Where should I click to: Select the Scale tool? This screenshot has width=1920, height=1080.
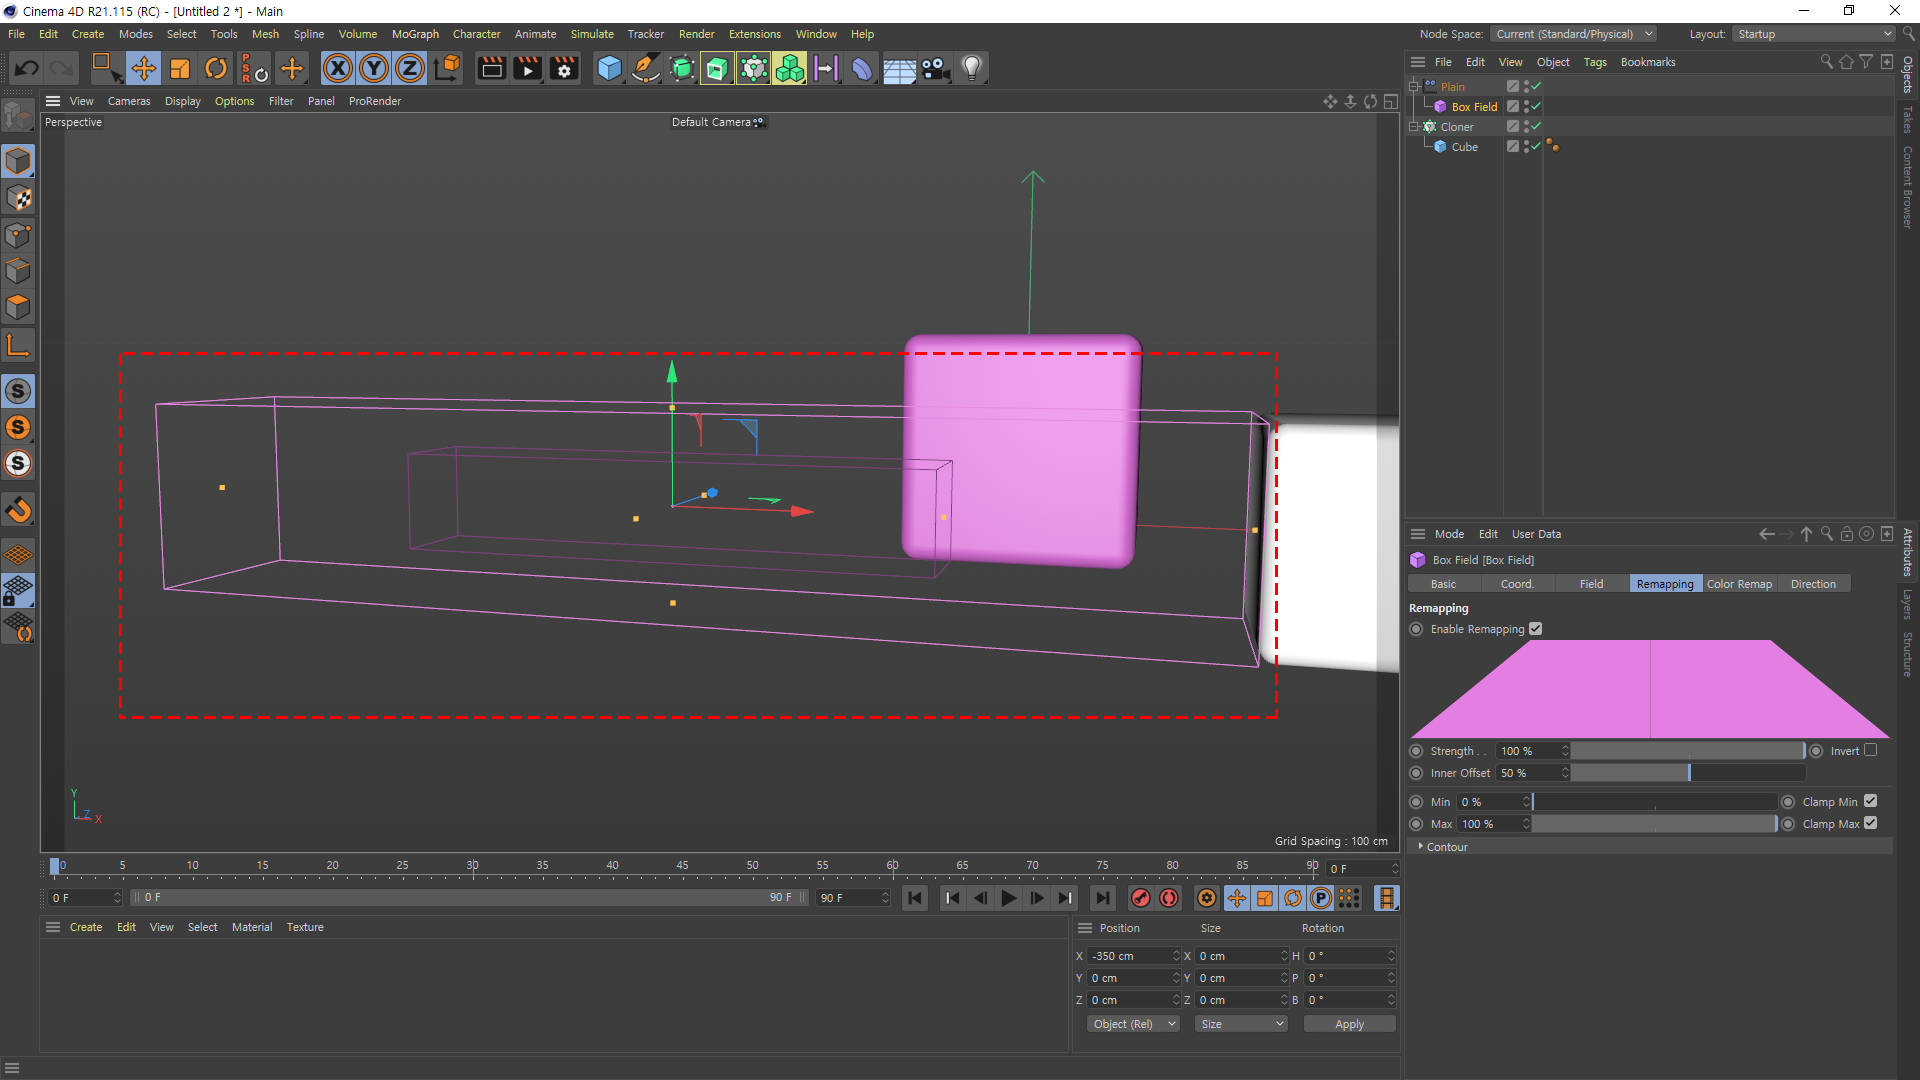point(180,68)
